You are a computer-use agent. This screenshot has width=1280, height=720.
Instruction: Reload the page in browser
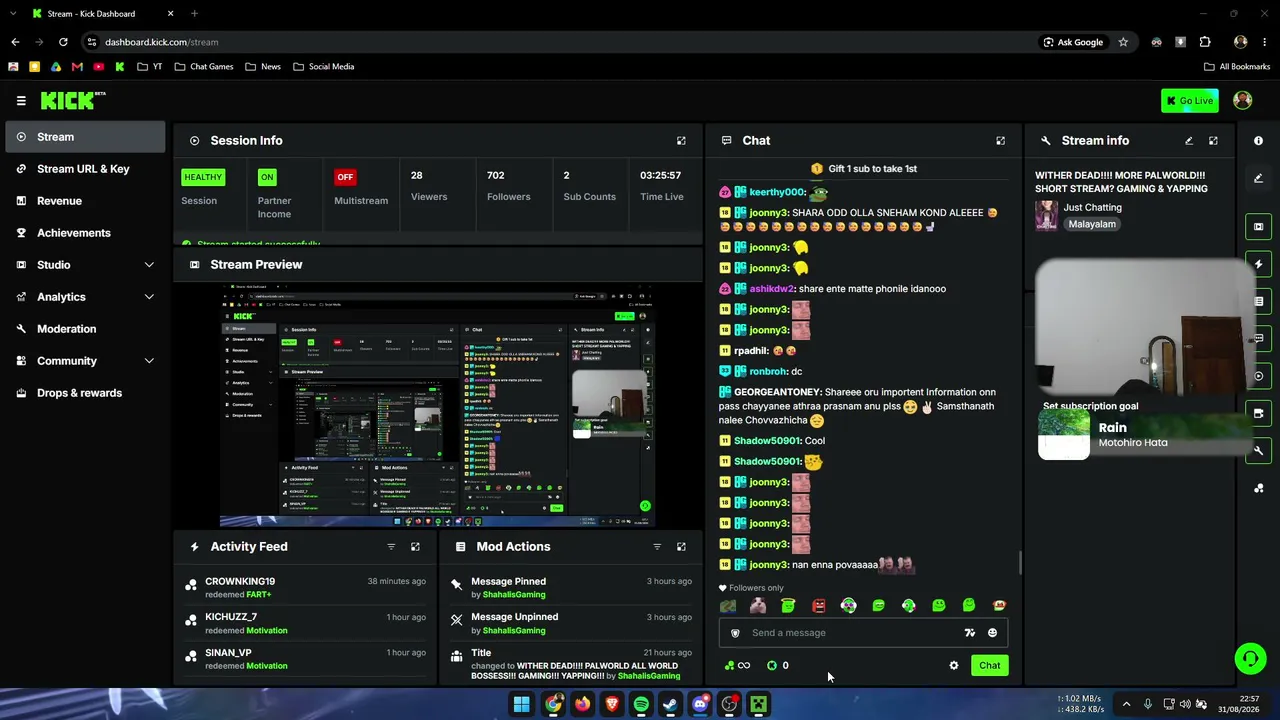(63, 42)
